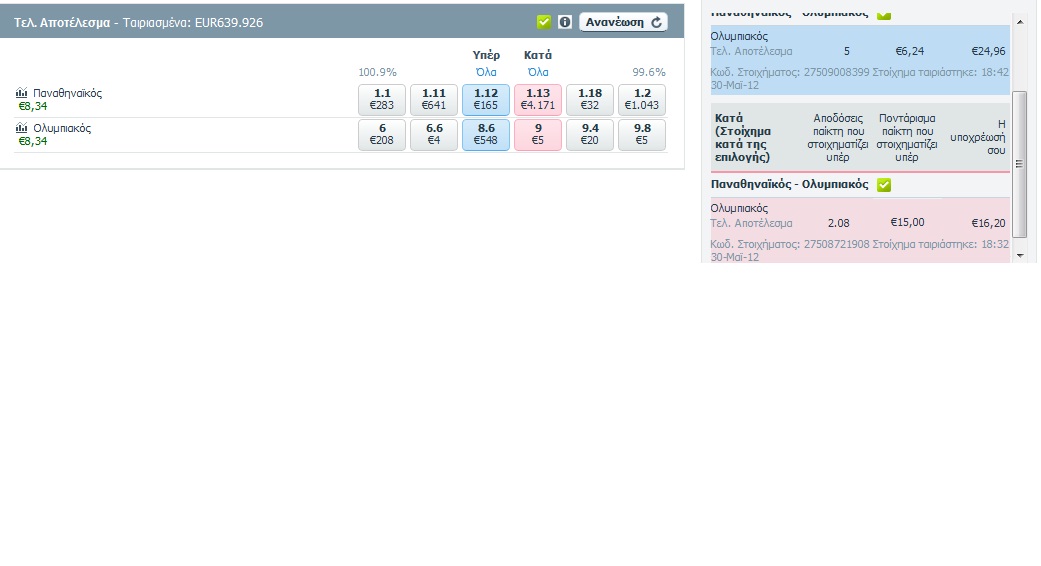Image resolution: width=1041 pixels, height=566 pixels.
Task: Select odds 1.11 €641 cell
Action: pos(434,100)
